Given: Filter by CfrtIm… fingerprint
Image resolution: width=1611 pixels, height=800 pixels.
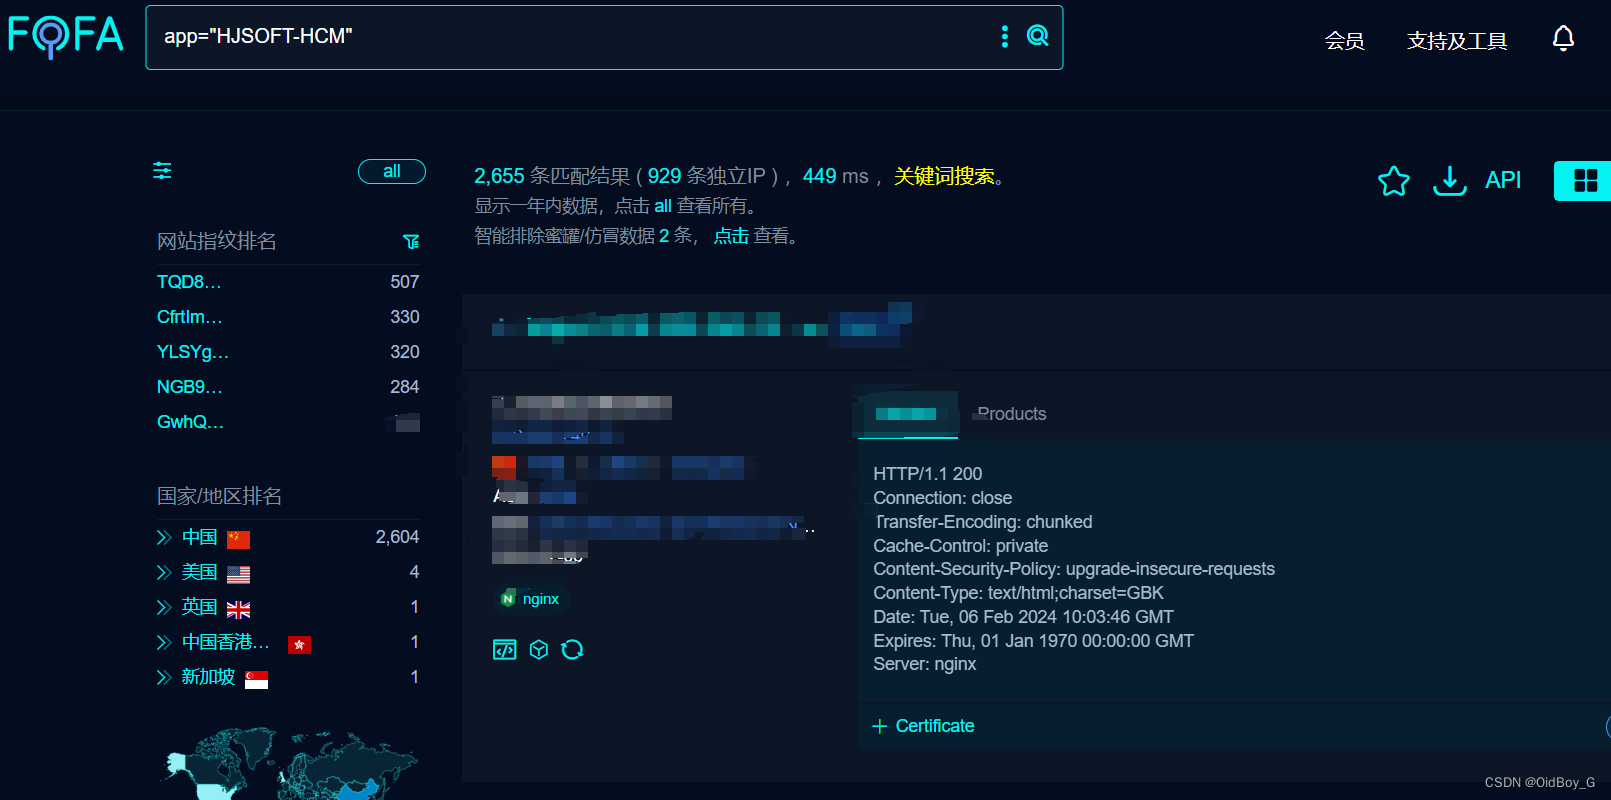Looking at the screenshot, I should (x=190, y=317).
